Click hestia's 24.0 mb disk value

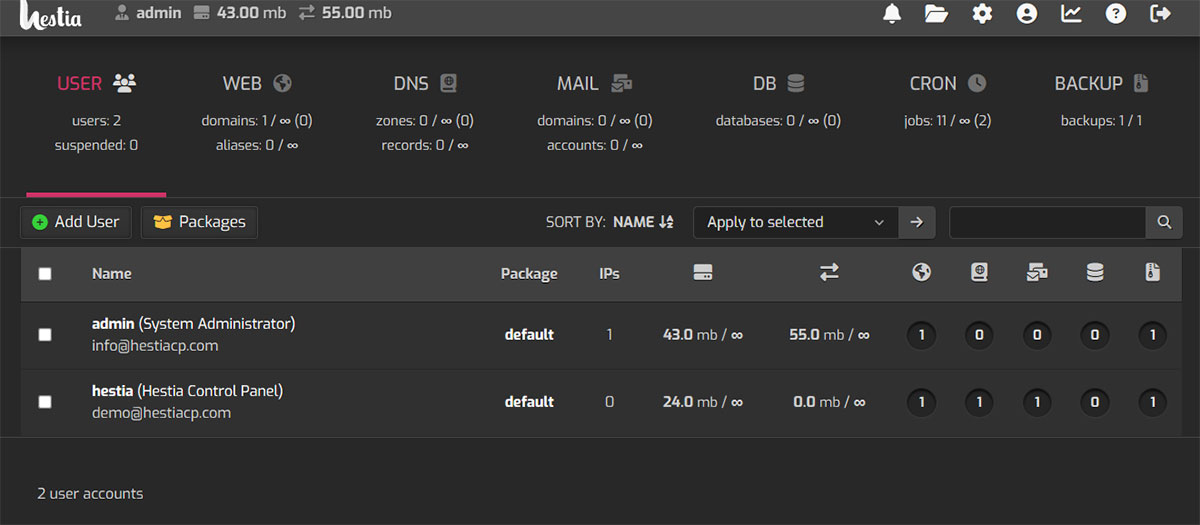click(x=703, y=402)
